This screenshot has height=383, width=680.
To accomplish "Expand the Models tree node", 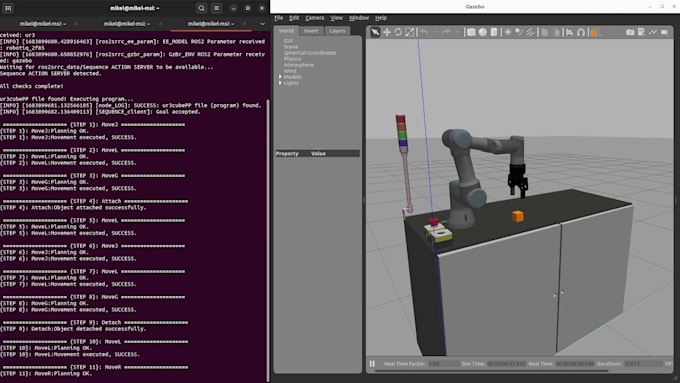I will click(x=280, y=77).
